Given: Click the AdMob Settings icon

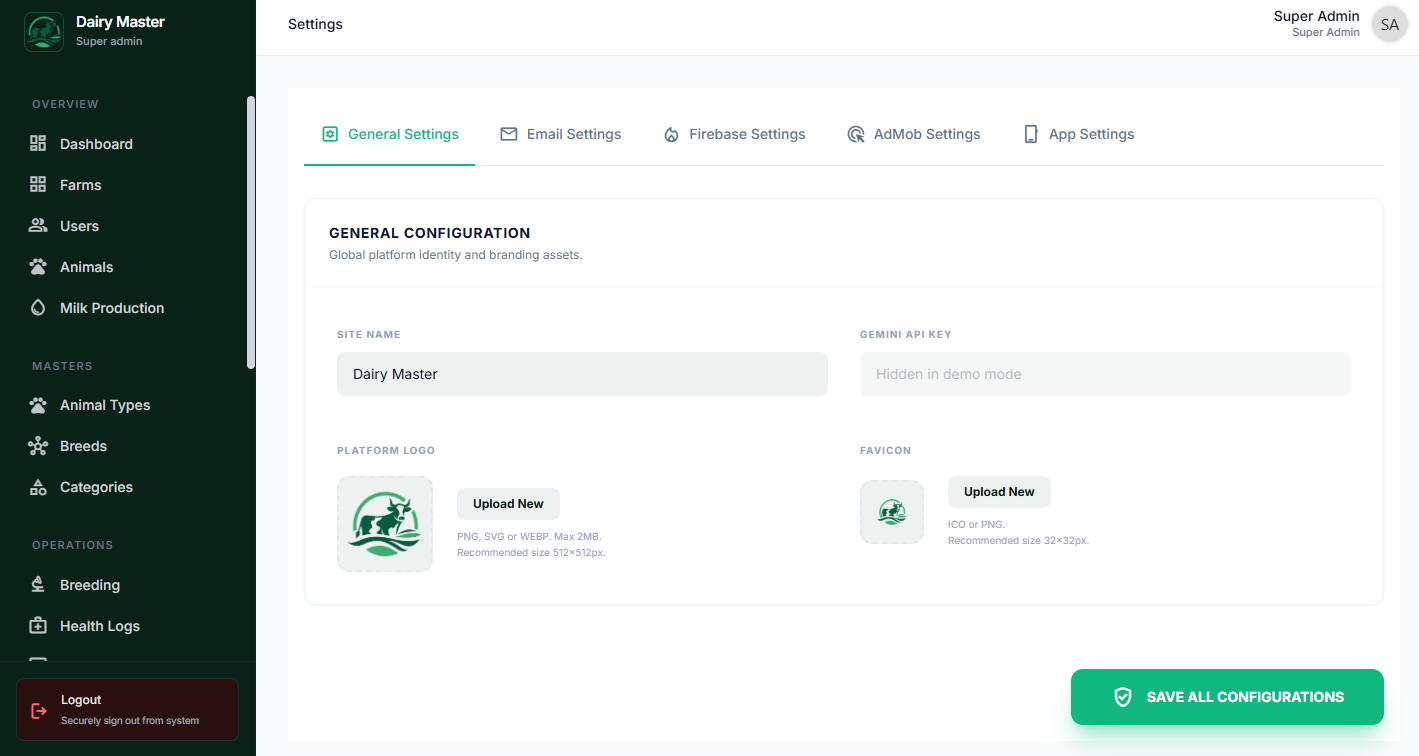Looking at the screenshot, I should (856, 133).
